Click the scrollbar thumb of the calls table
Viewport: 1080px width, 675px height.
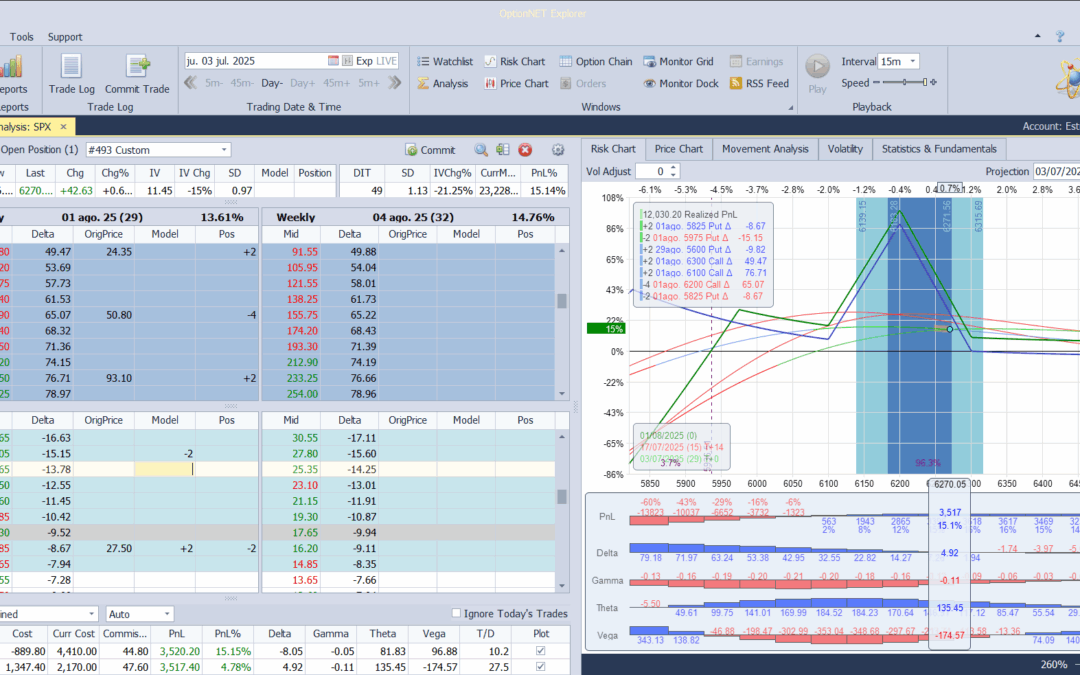click(x=562, y=301)
